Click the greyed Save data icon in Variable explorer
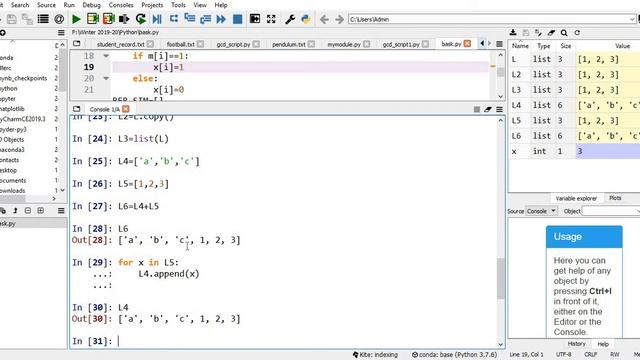 pos(526,33)
